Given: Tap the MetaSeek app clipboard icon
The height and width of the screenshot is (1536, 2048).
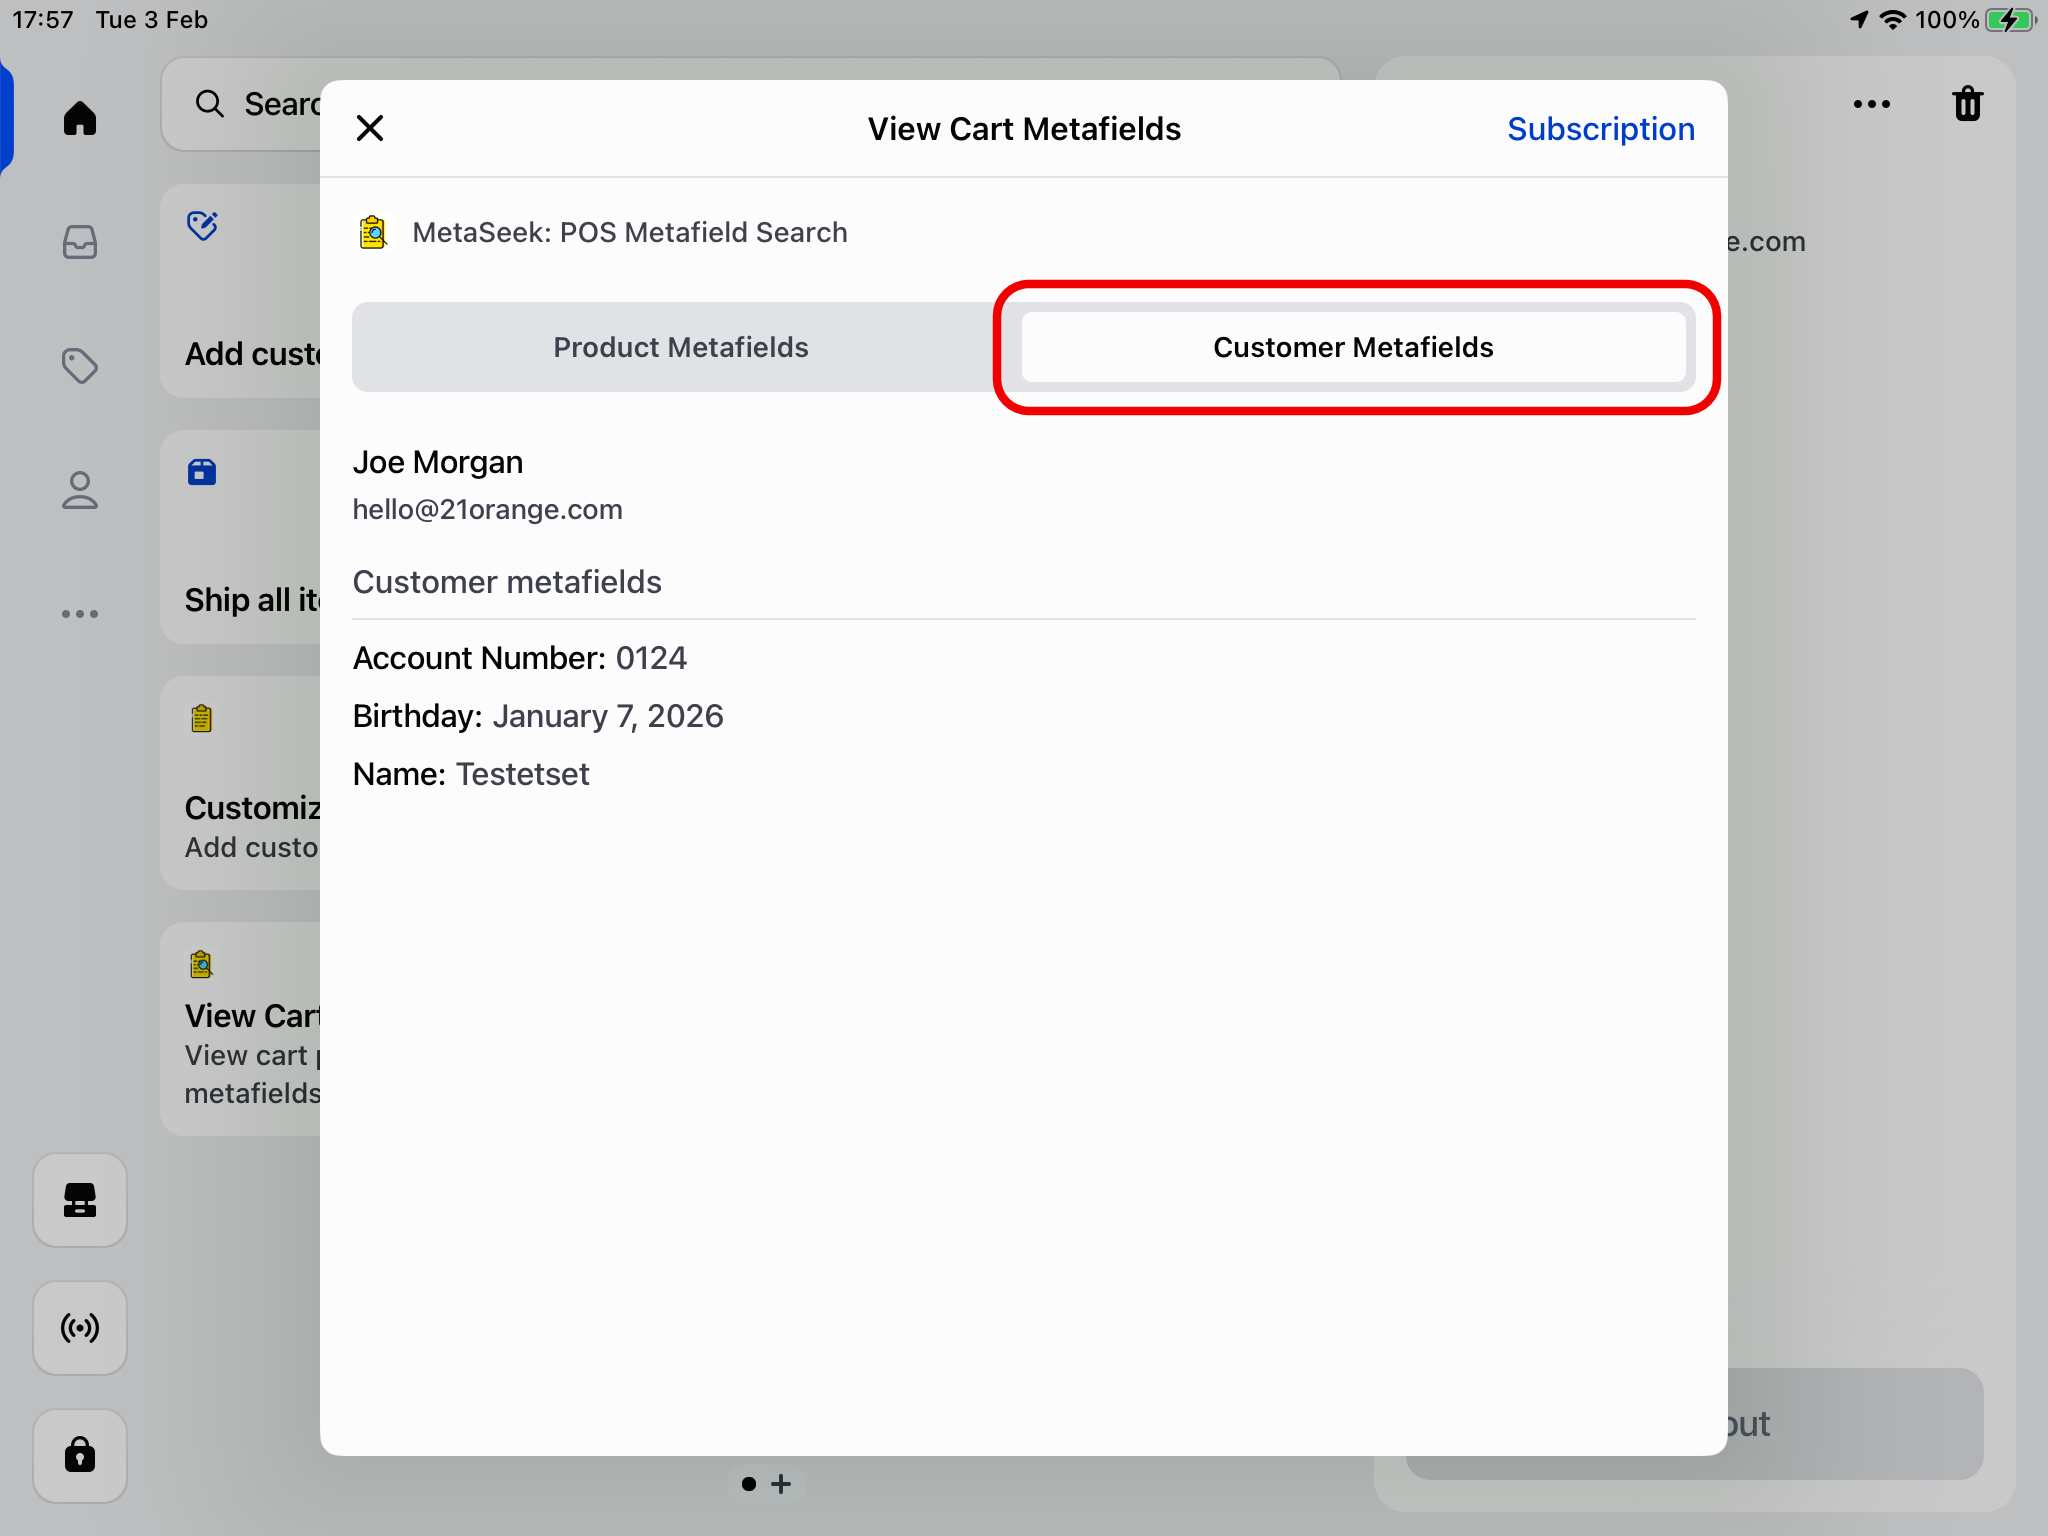Looking at the screenshot, I should pyautogui.click(x=373, y=232).
